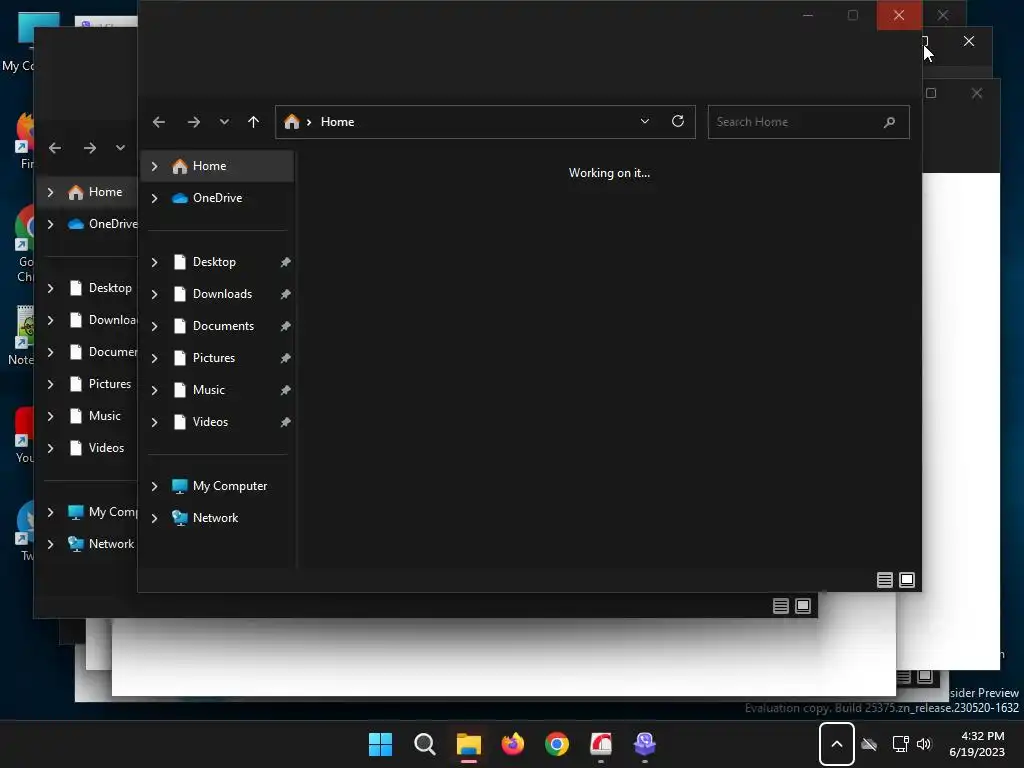Go forward in second Explorer window
The height and width of the screenshot is (768, 1024).
(89, 148)
